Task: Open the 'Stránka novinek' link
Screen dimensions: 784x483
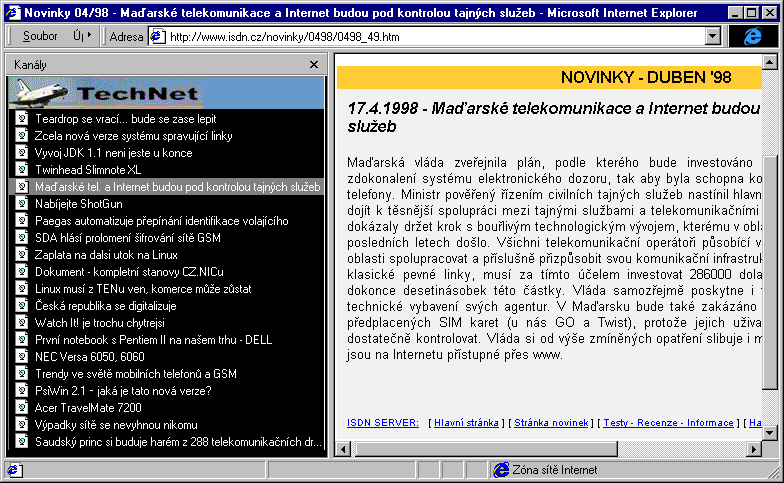Action: point(553,423)
